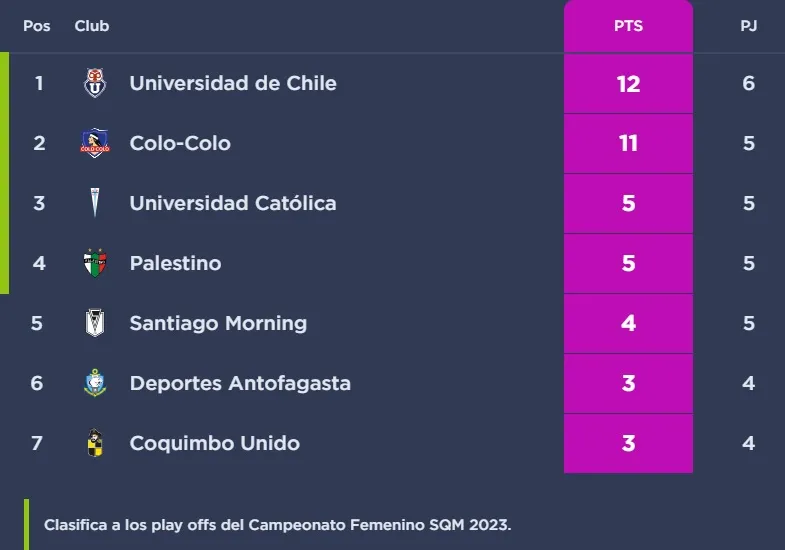Click the Universidad de Chile club crest

point(95,83)
